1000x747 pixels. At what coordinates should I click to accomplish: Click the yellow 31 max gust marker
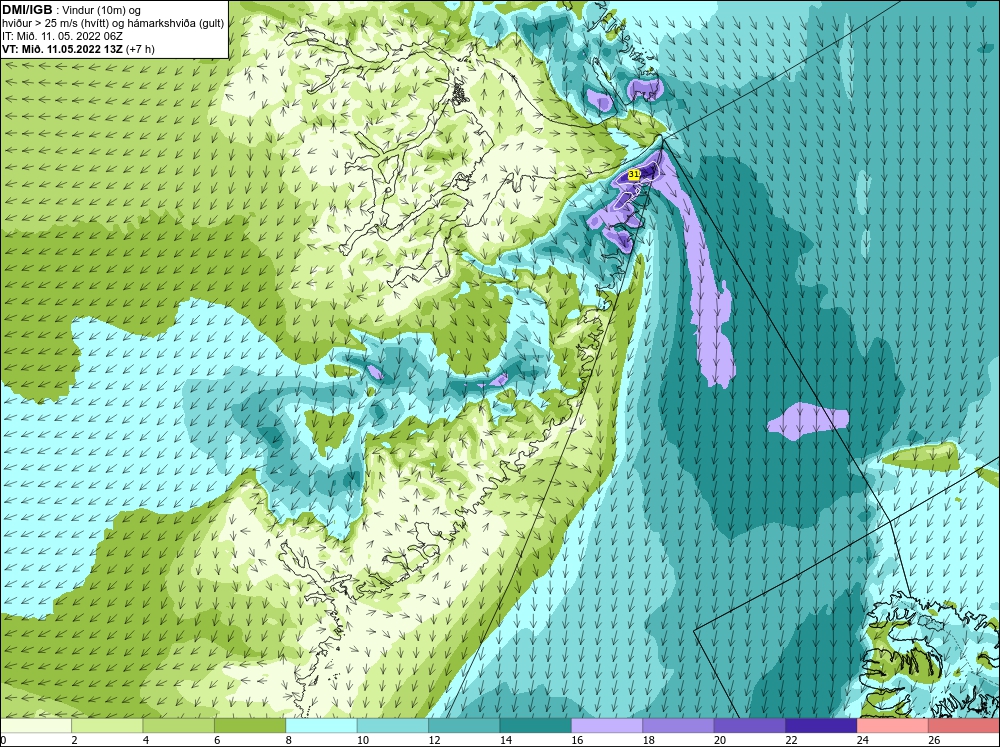click(x=634, y=174)
